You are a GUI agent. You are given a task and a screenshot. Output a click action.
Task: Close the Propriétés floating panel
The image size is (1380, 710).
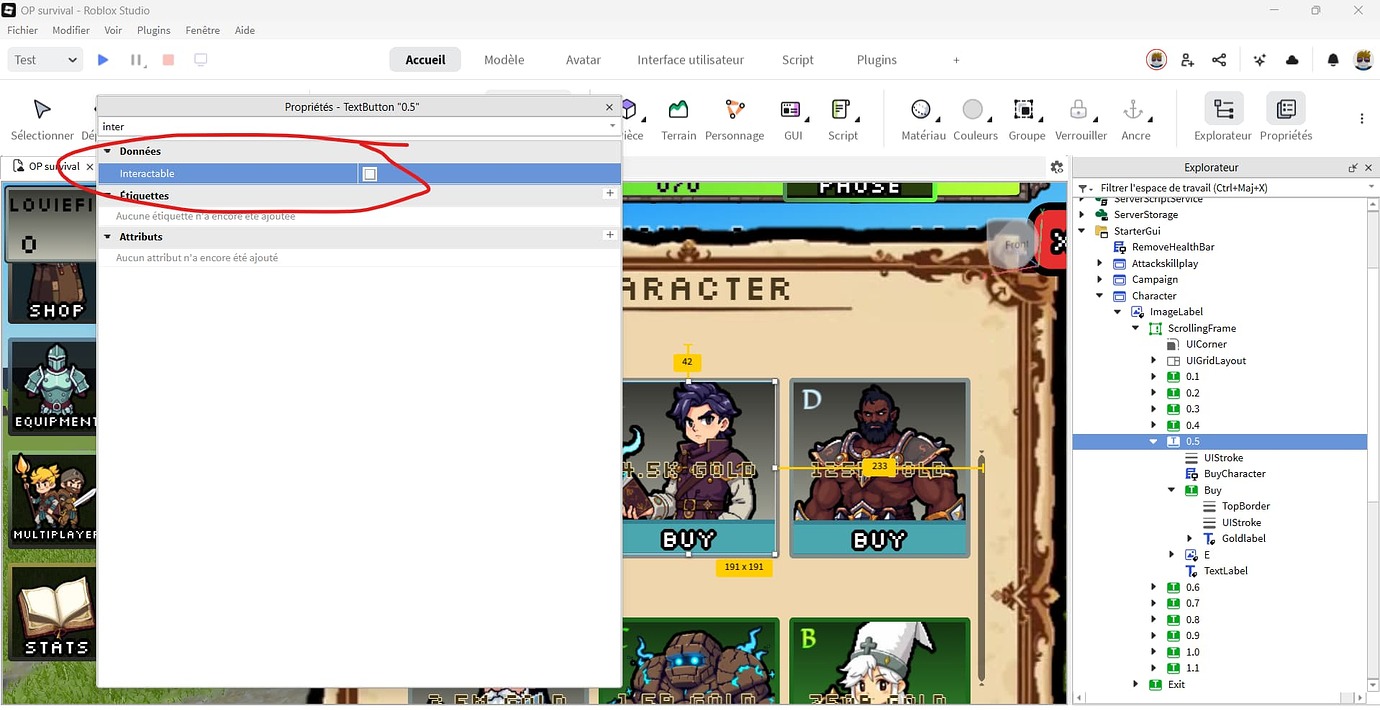click(x=609, y=107)
